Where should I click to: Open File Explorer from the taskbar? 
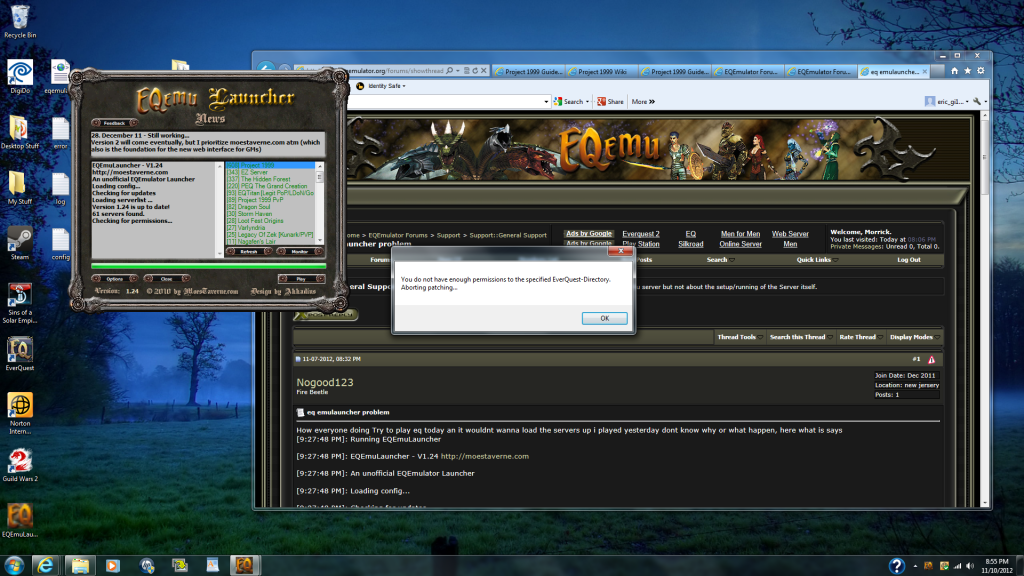click(80, 566)
